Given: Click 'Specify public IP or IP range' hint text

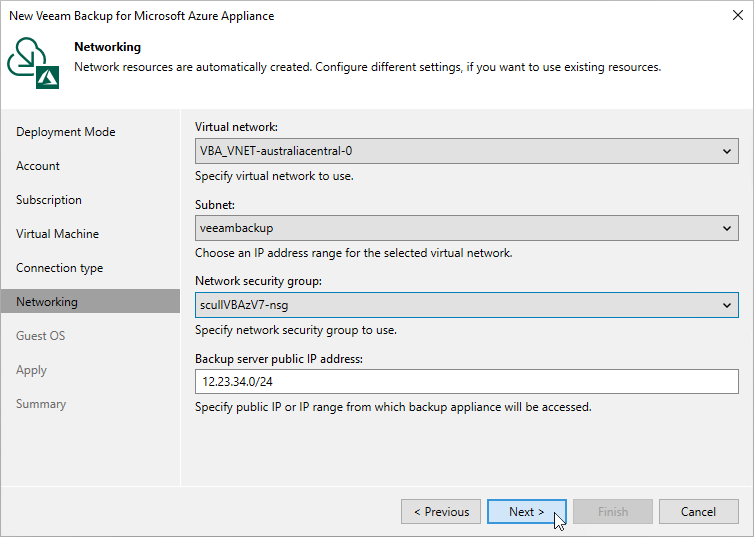Looking at the screenshot, I should pos(393,407).
